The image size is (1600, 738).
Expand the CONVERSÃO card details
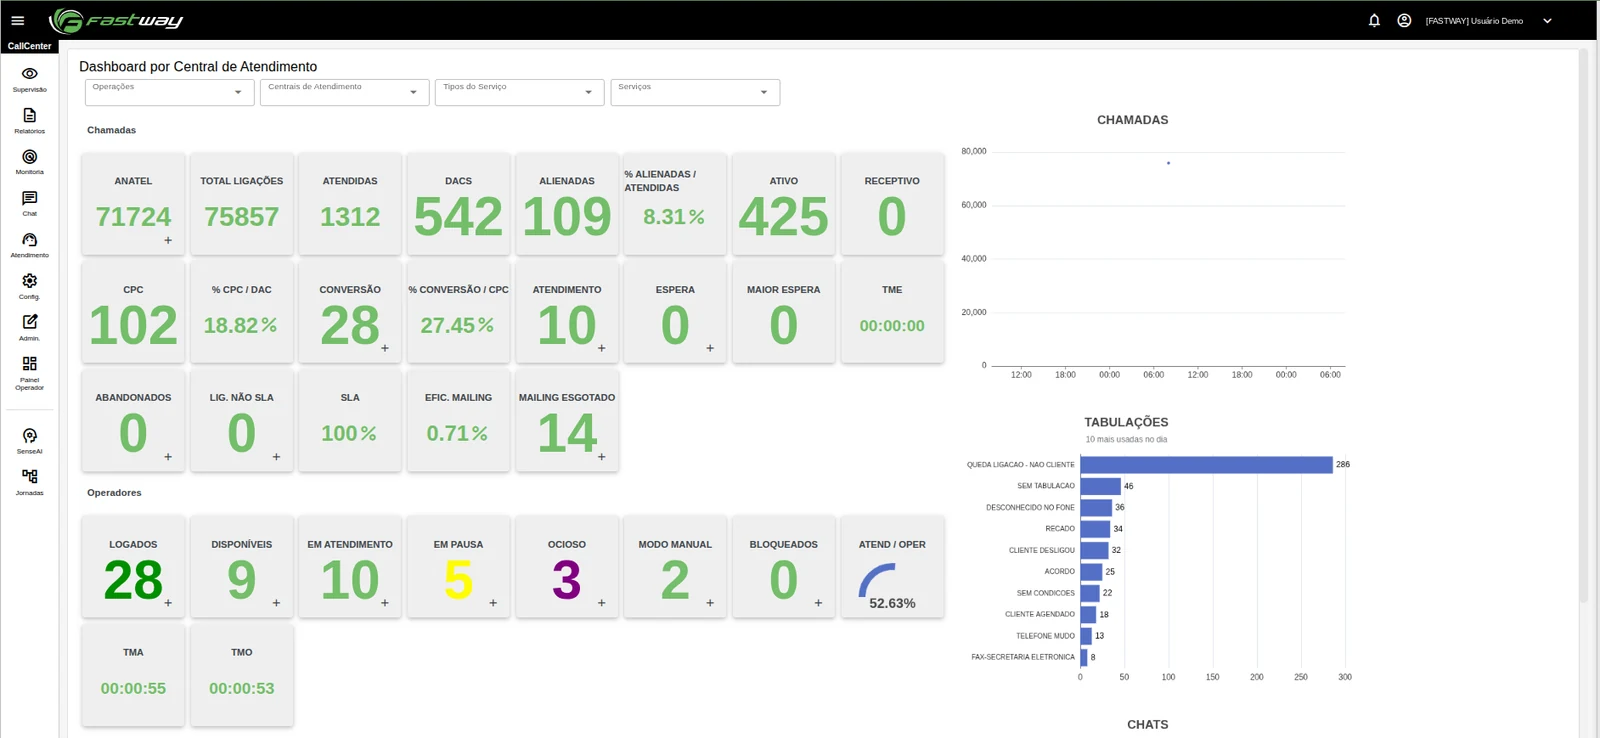click(x=385, y=348)
